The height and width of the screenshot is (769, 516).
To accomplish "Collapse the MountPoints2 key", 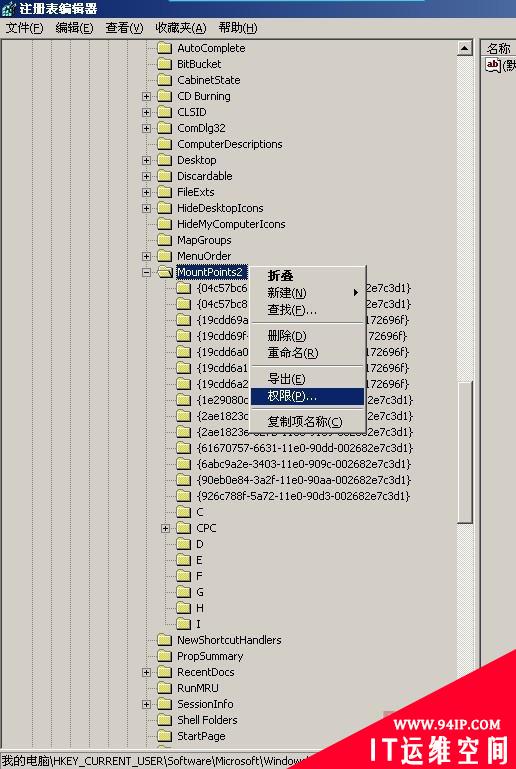I will click(146, 272).
